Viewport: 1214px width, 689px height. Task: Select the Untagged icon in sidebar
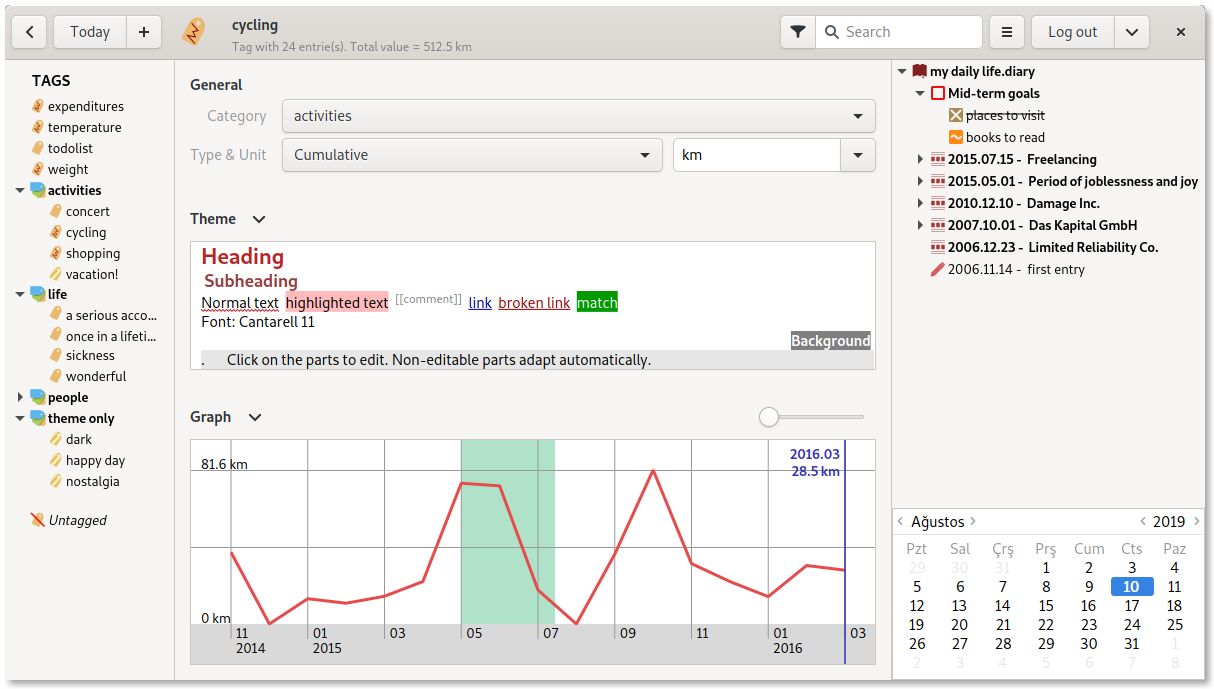coord(38,520)
